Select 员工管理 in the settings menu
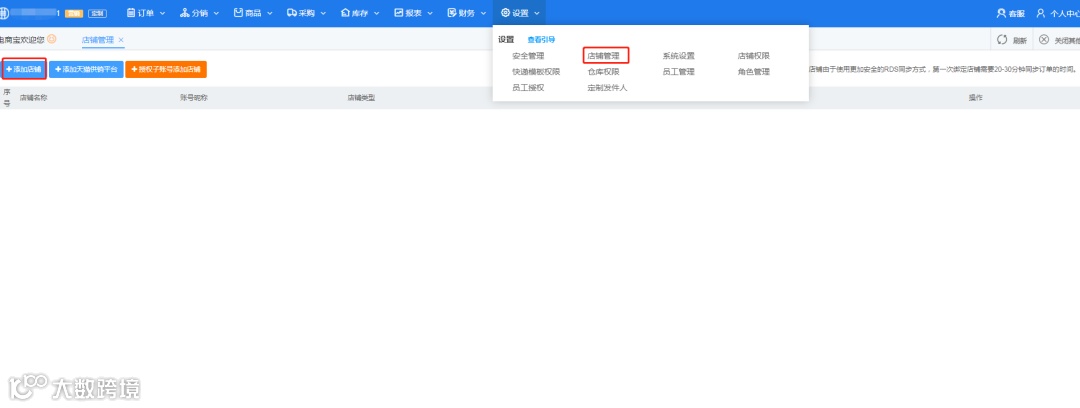 678,72
